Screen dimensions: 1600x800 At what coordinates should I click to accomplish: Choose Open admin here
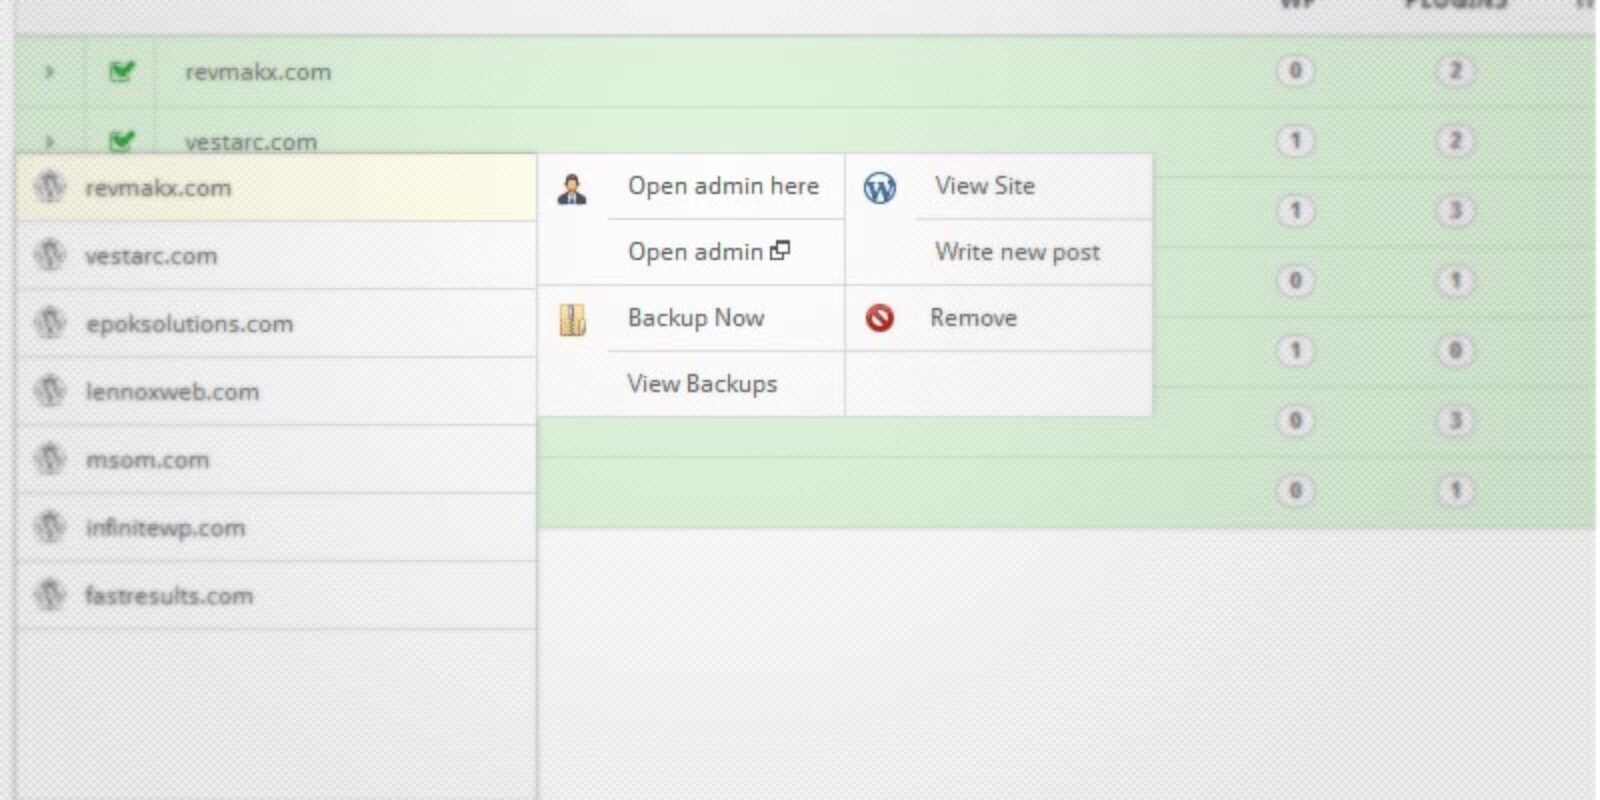pyautogui.click(x=723, y=186)
